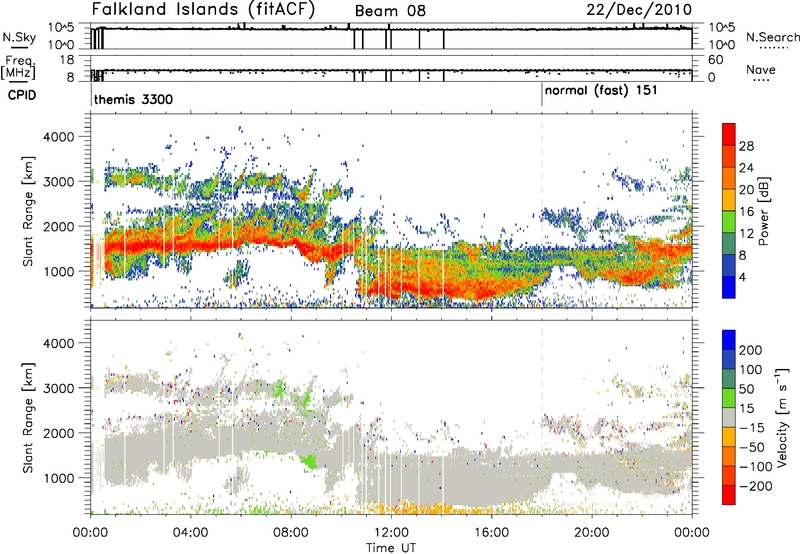Image resolution: width=800 pixels, height=554 pixels.
Task: Click the "08:00" time tick label
Action: coord(291,533)
